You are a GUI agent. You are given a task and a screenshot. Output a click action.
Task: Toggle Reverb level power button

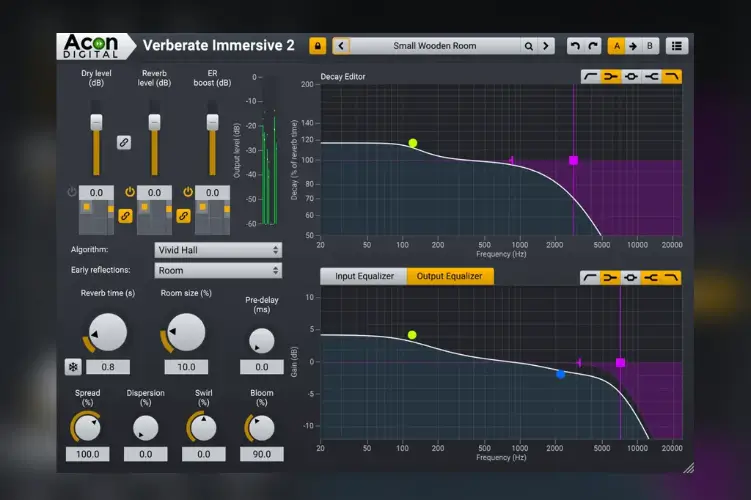130,192
